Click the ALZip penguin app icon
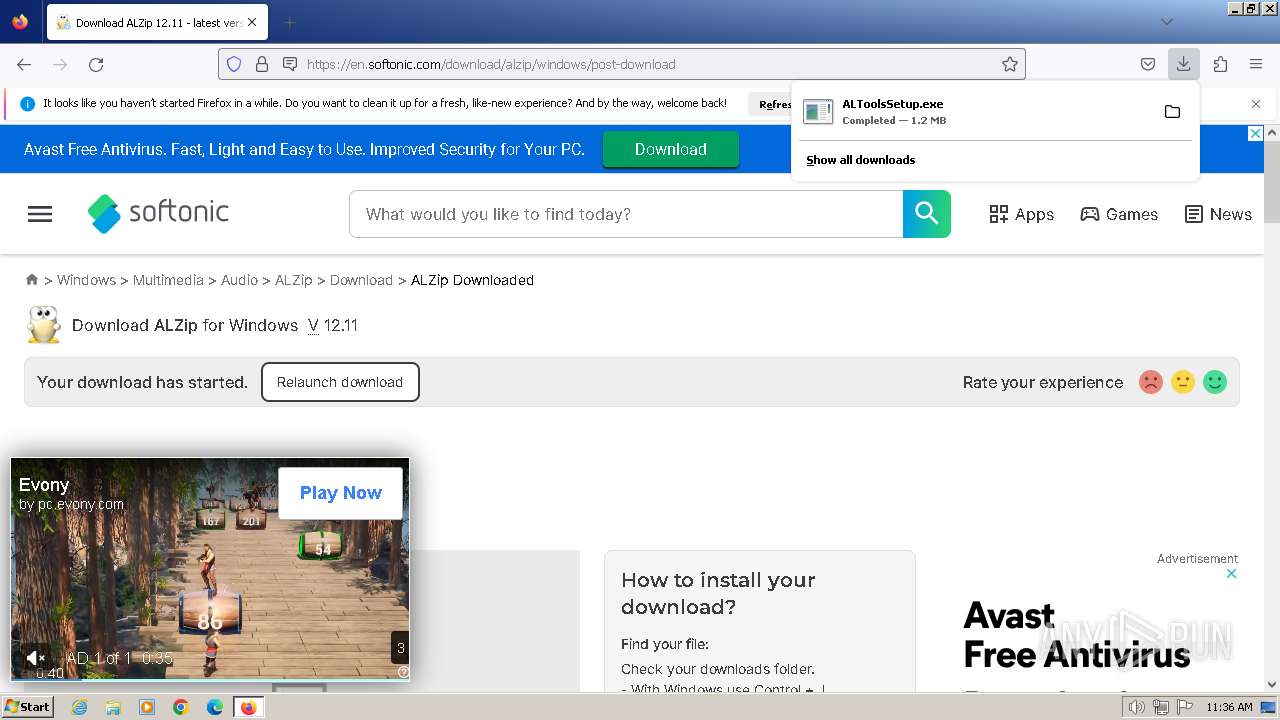This screenshot has height=720, width=1280. (43, 325)
